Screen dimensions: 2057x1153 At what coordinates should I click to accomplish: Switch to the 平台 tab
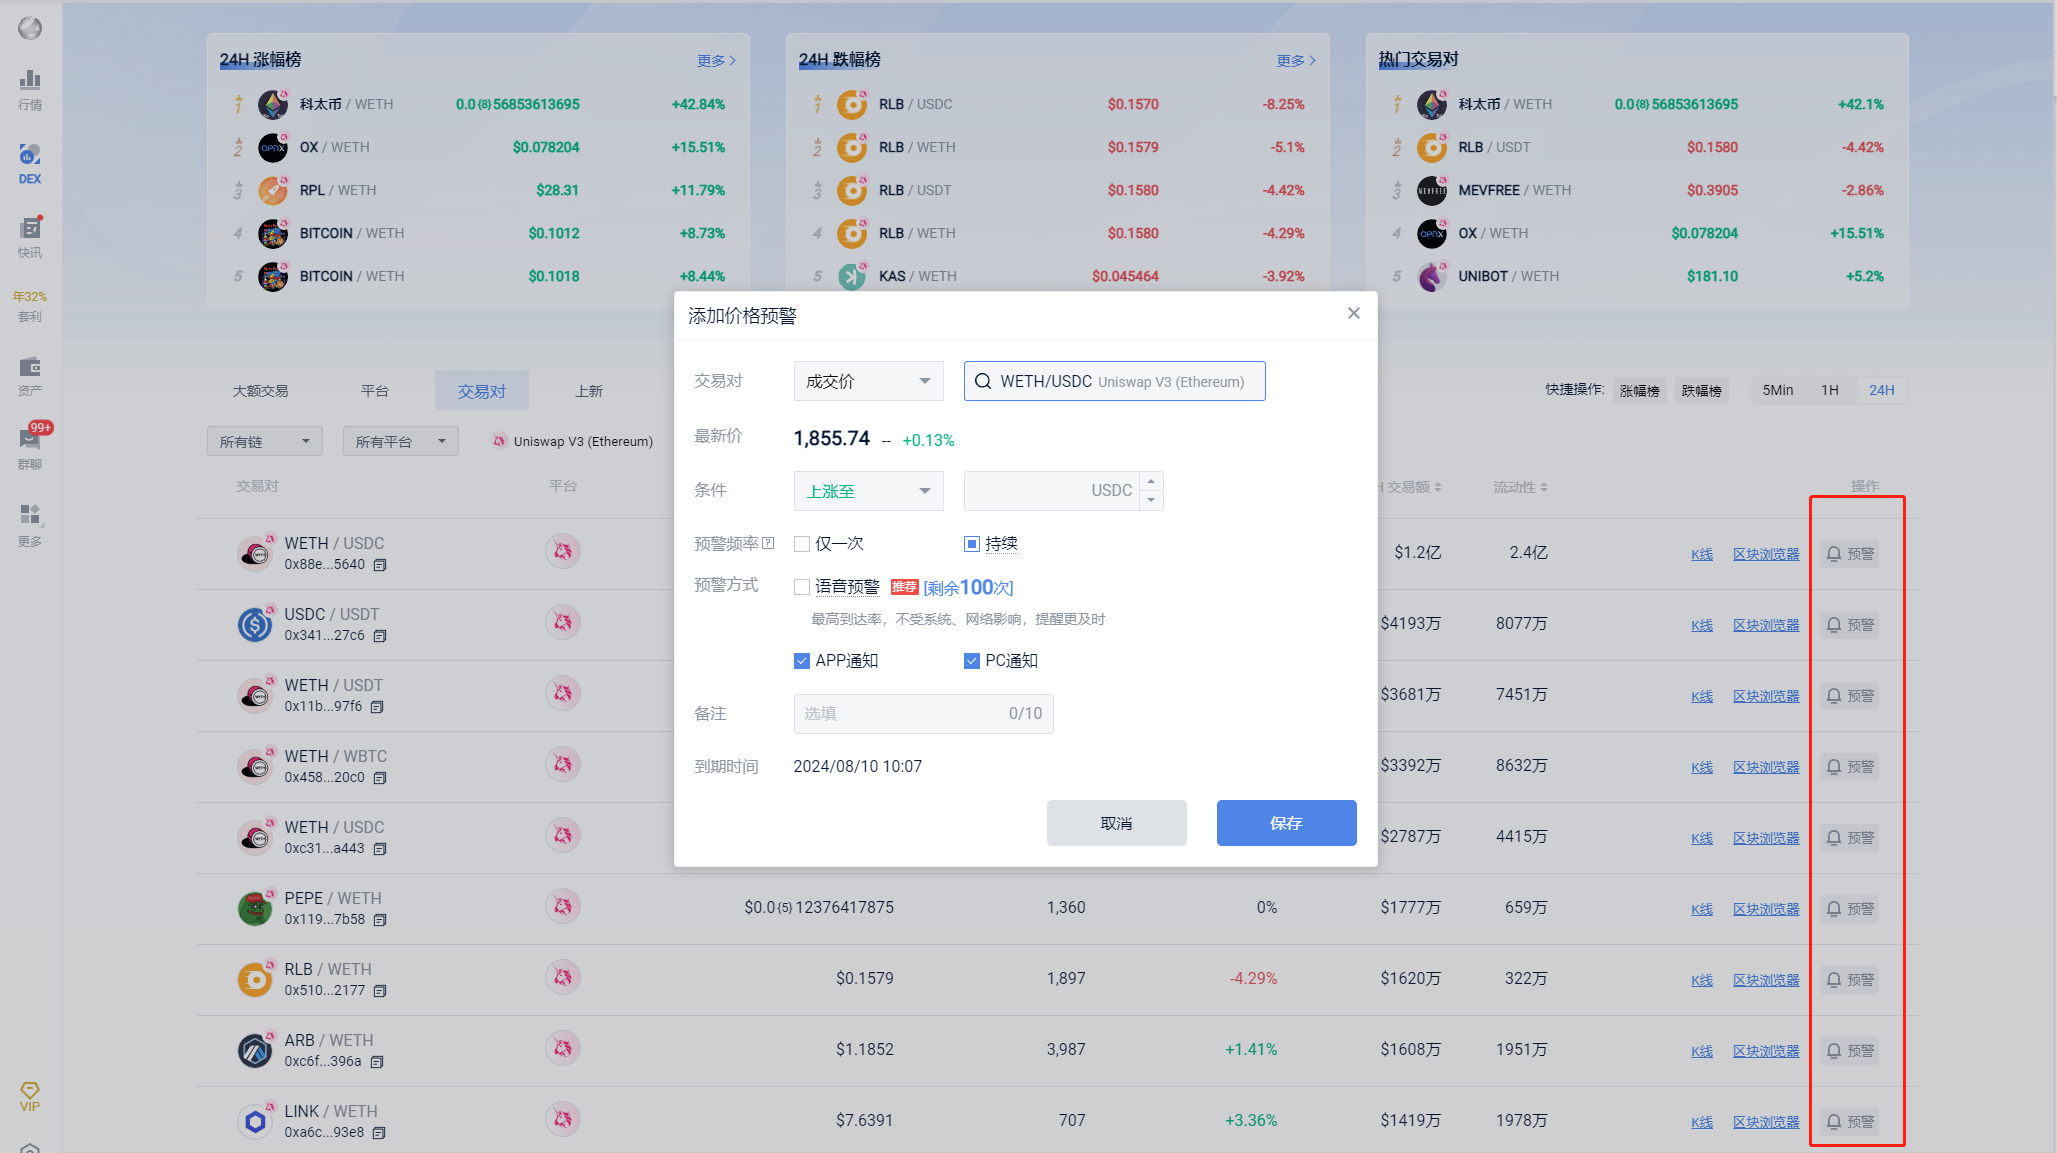[375, 391]
